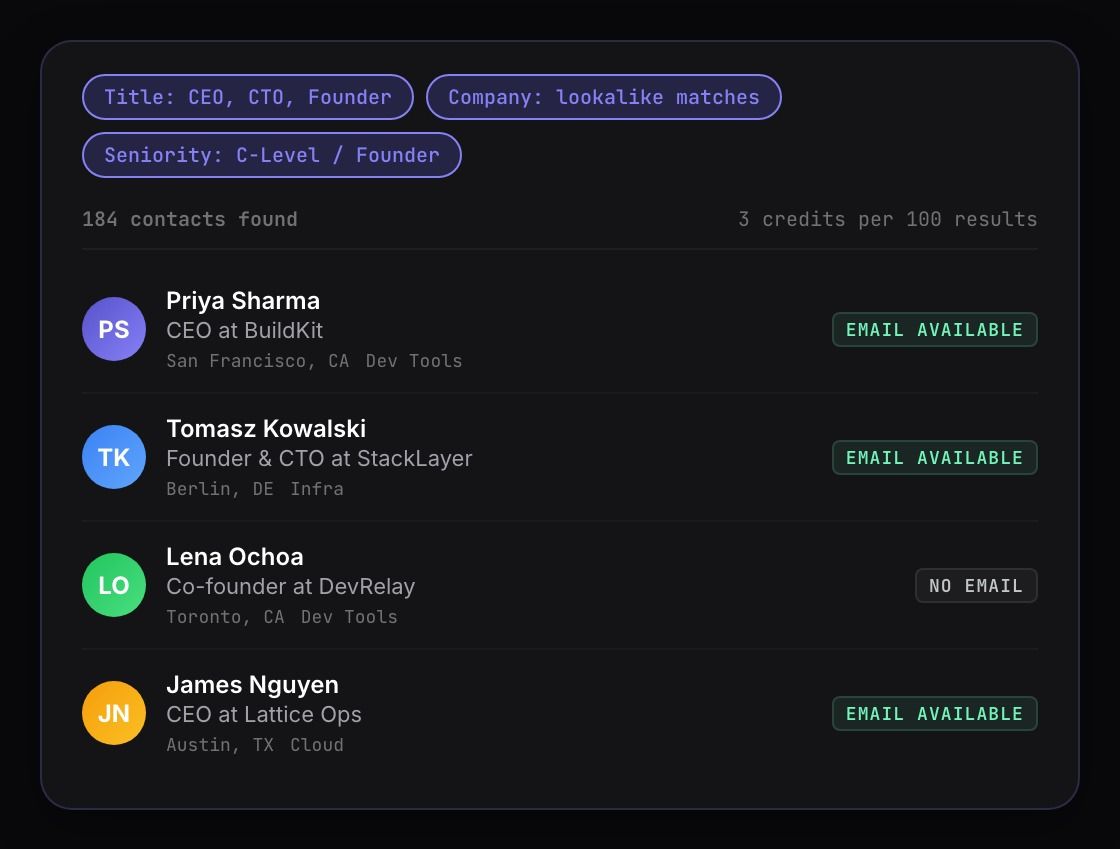Open James Nguyen's JN avatar
Viewport: 1120px width, 849px height.
coord(114,713)
